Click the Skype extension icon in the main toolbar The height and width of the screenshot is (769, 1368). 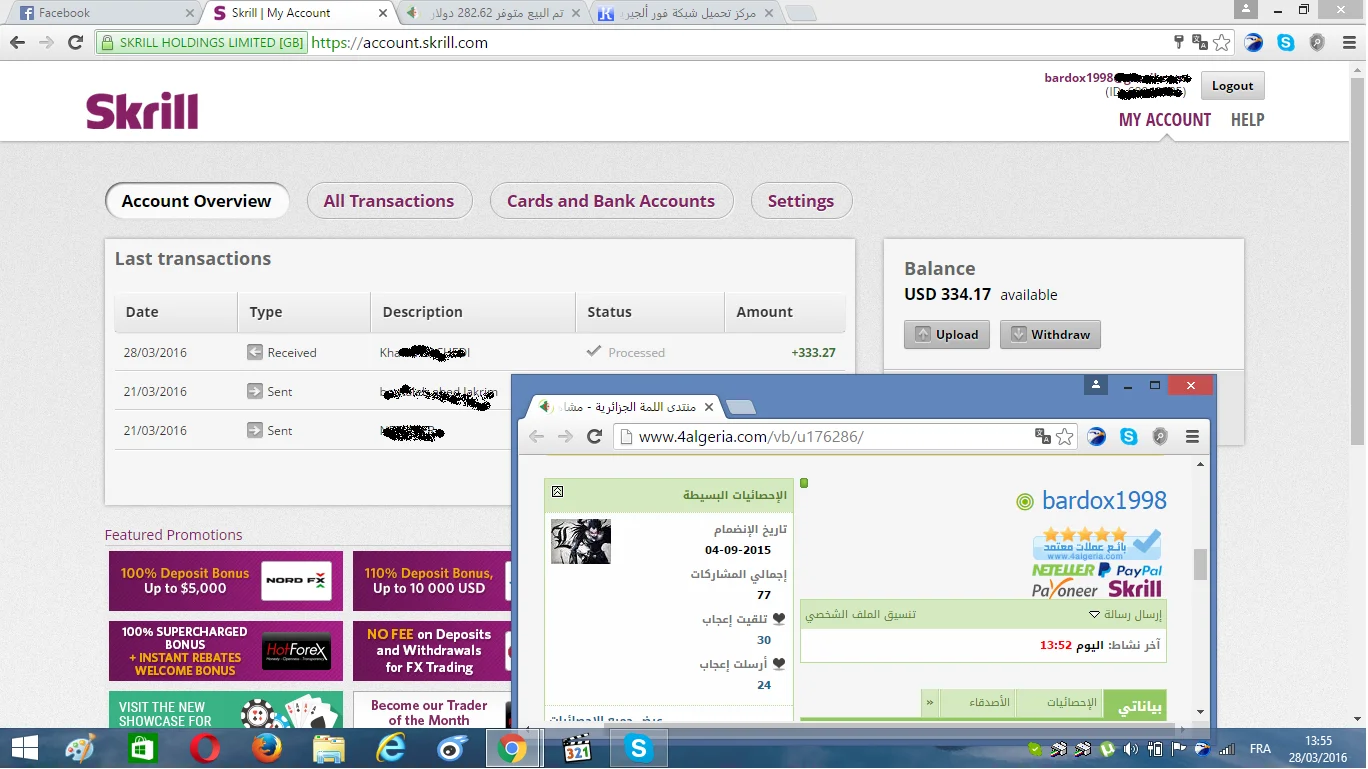(1286, 43)
